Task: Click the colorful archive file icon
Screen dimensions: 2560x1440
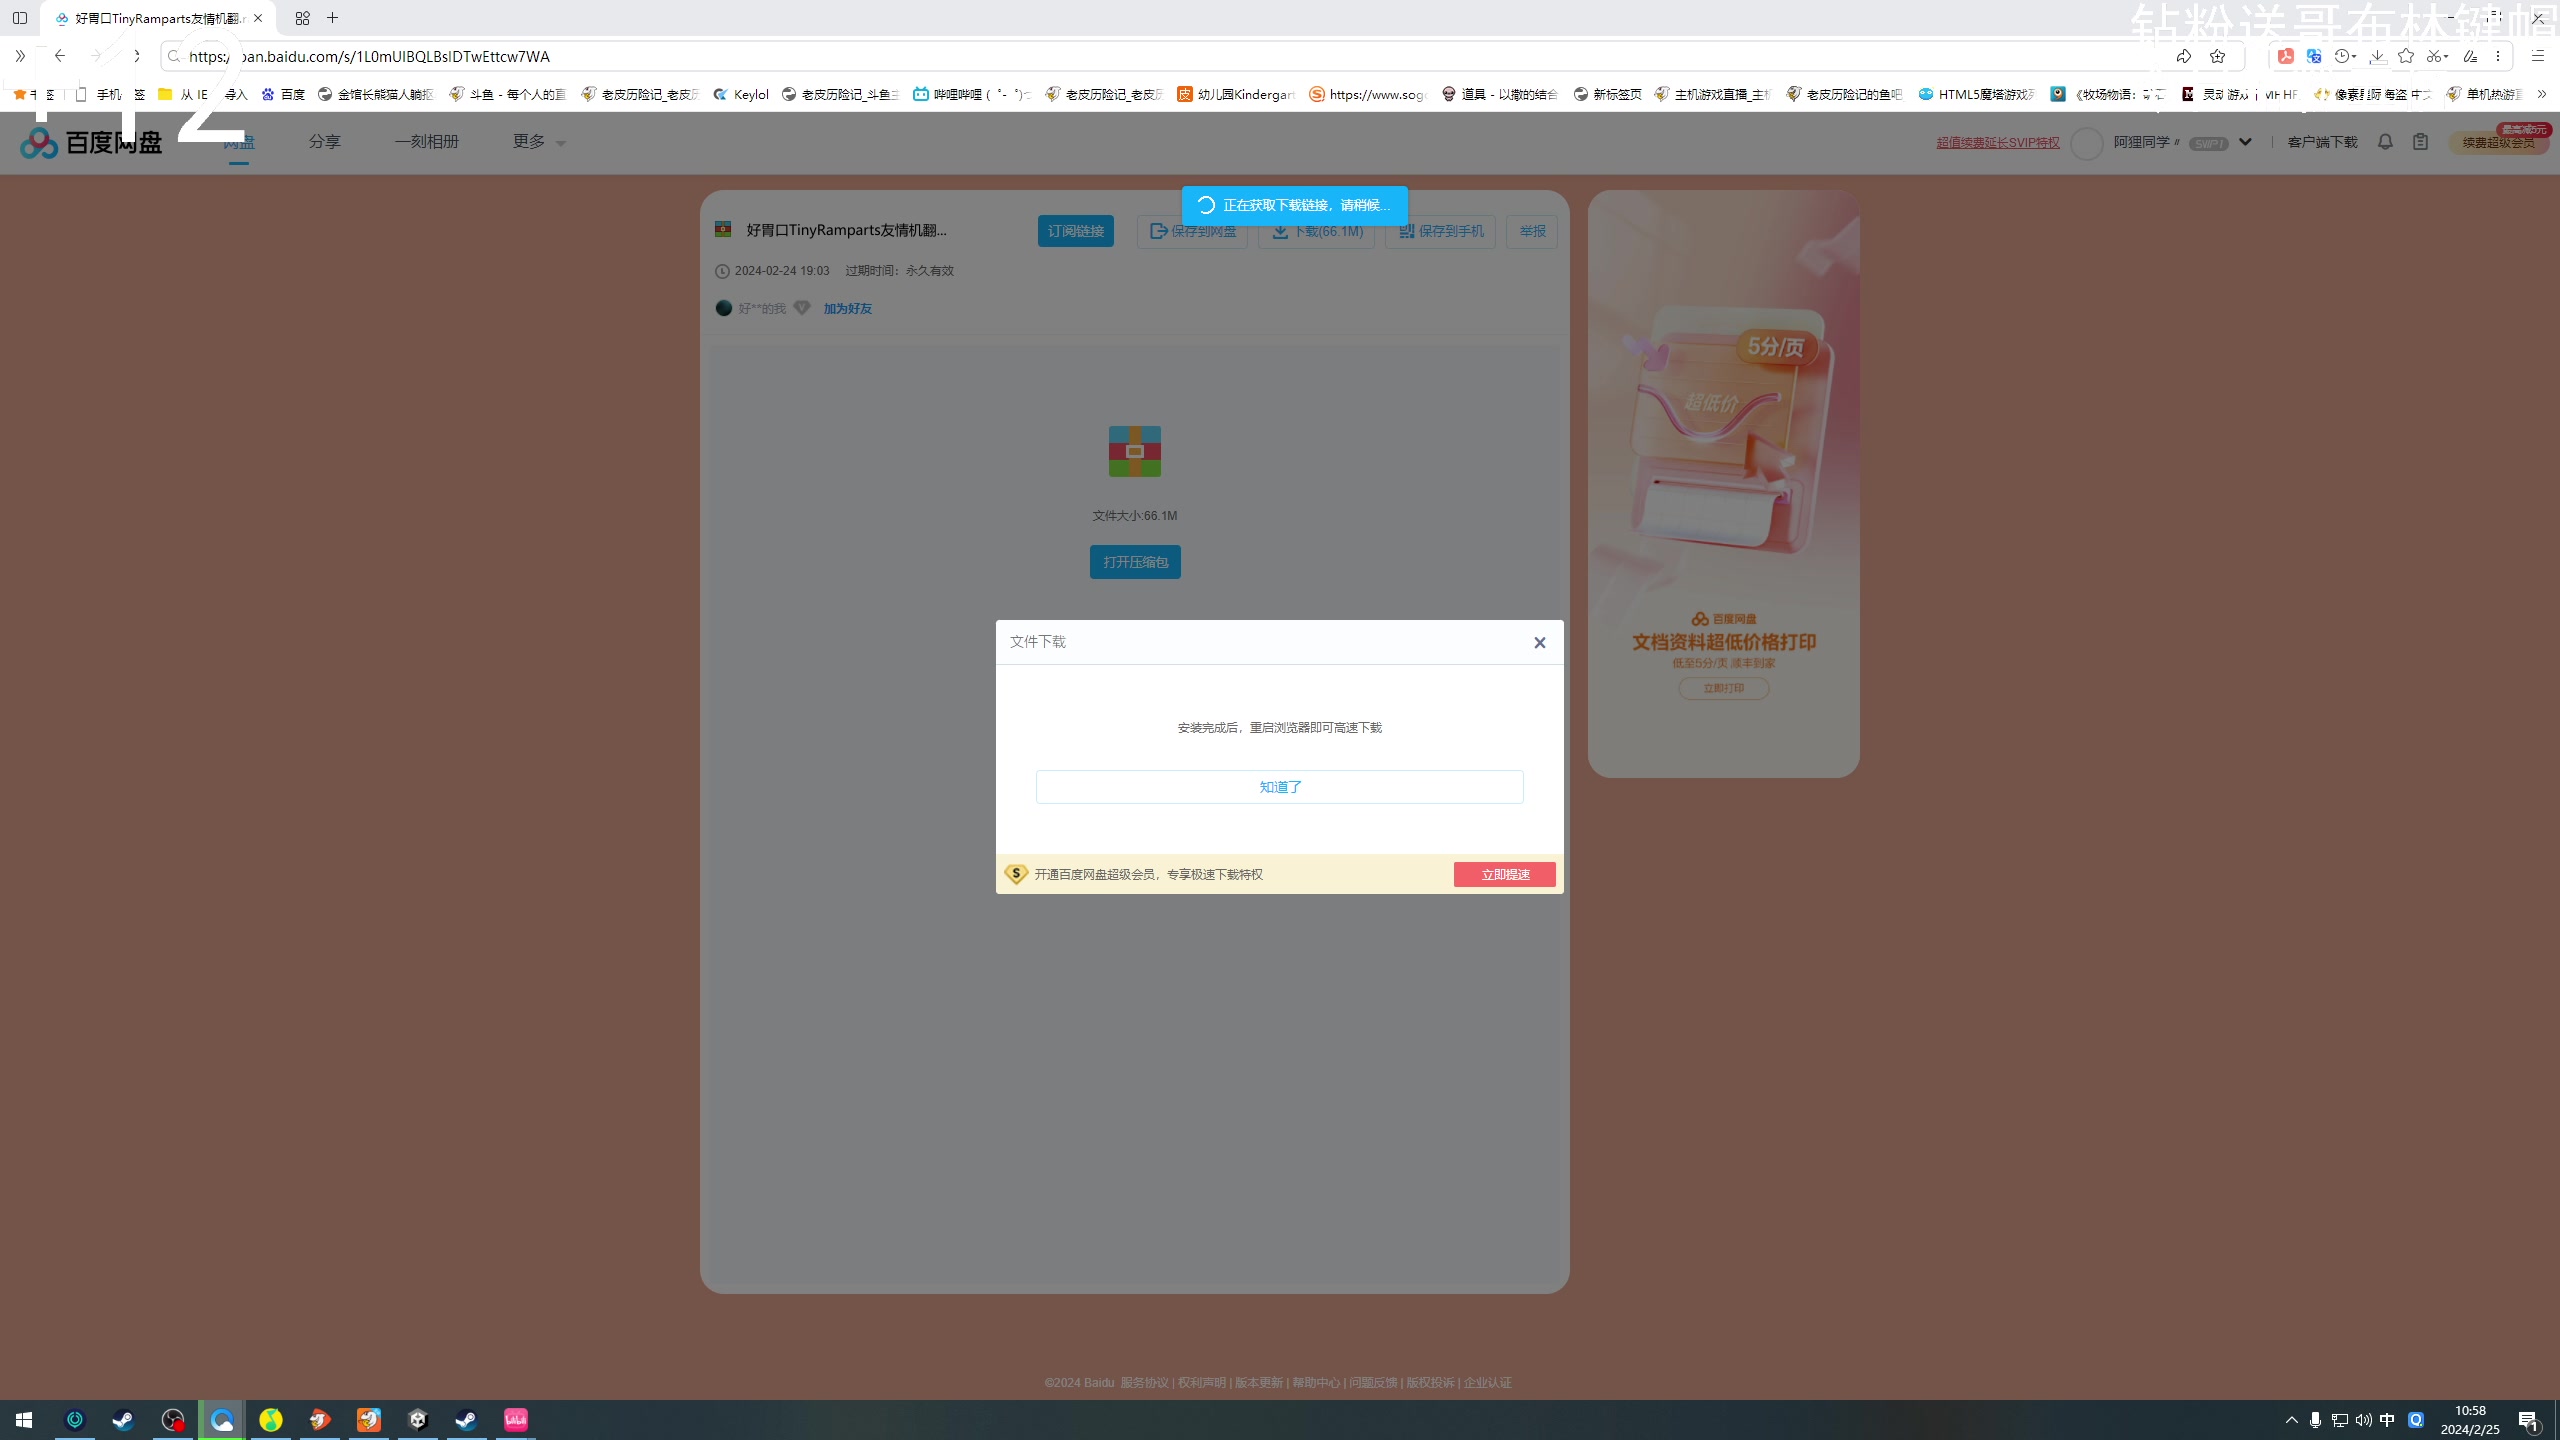Action: tap(1135, 451)
